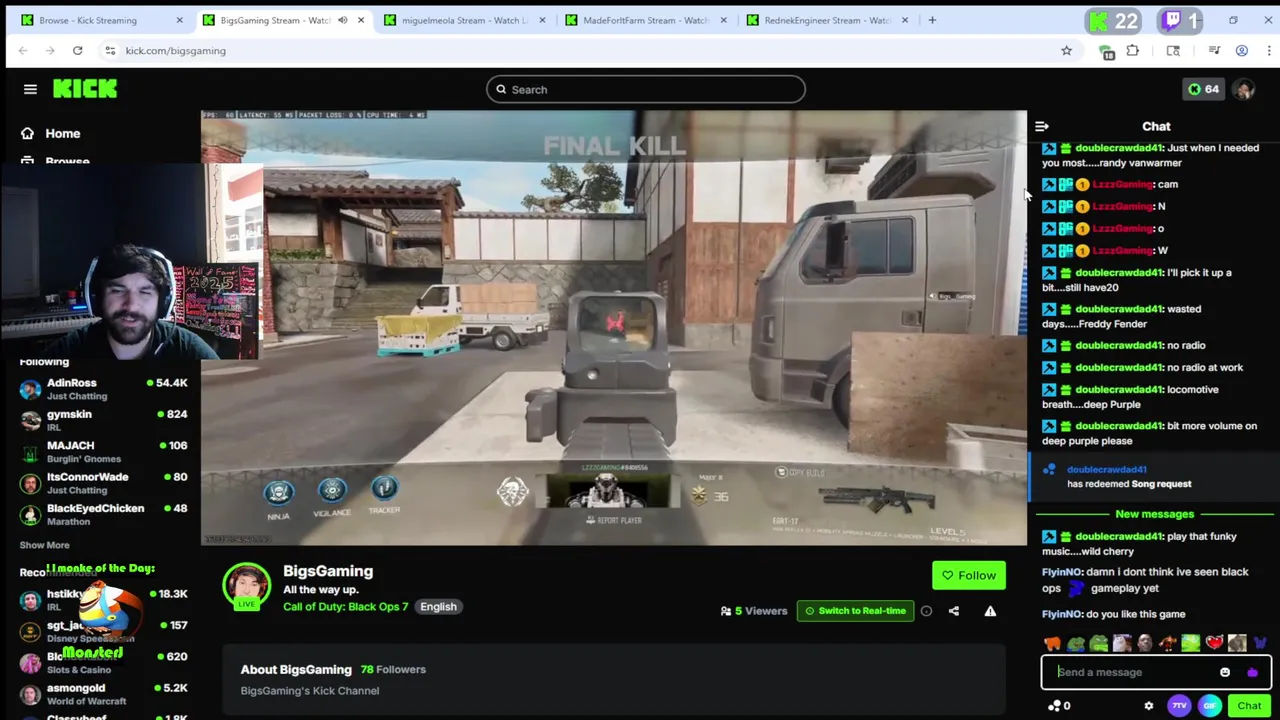The image size is (1280, 720).
Task: Switch to Real-time playback
Action: click(855, 610)
